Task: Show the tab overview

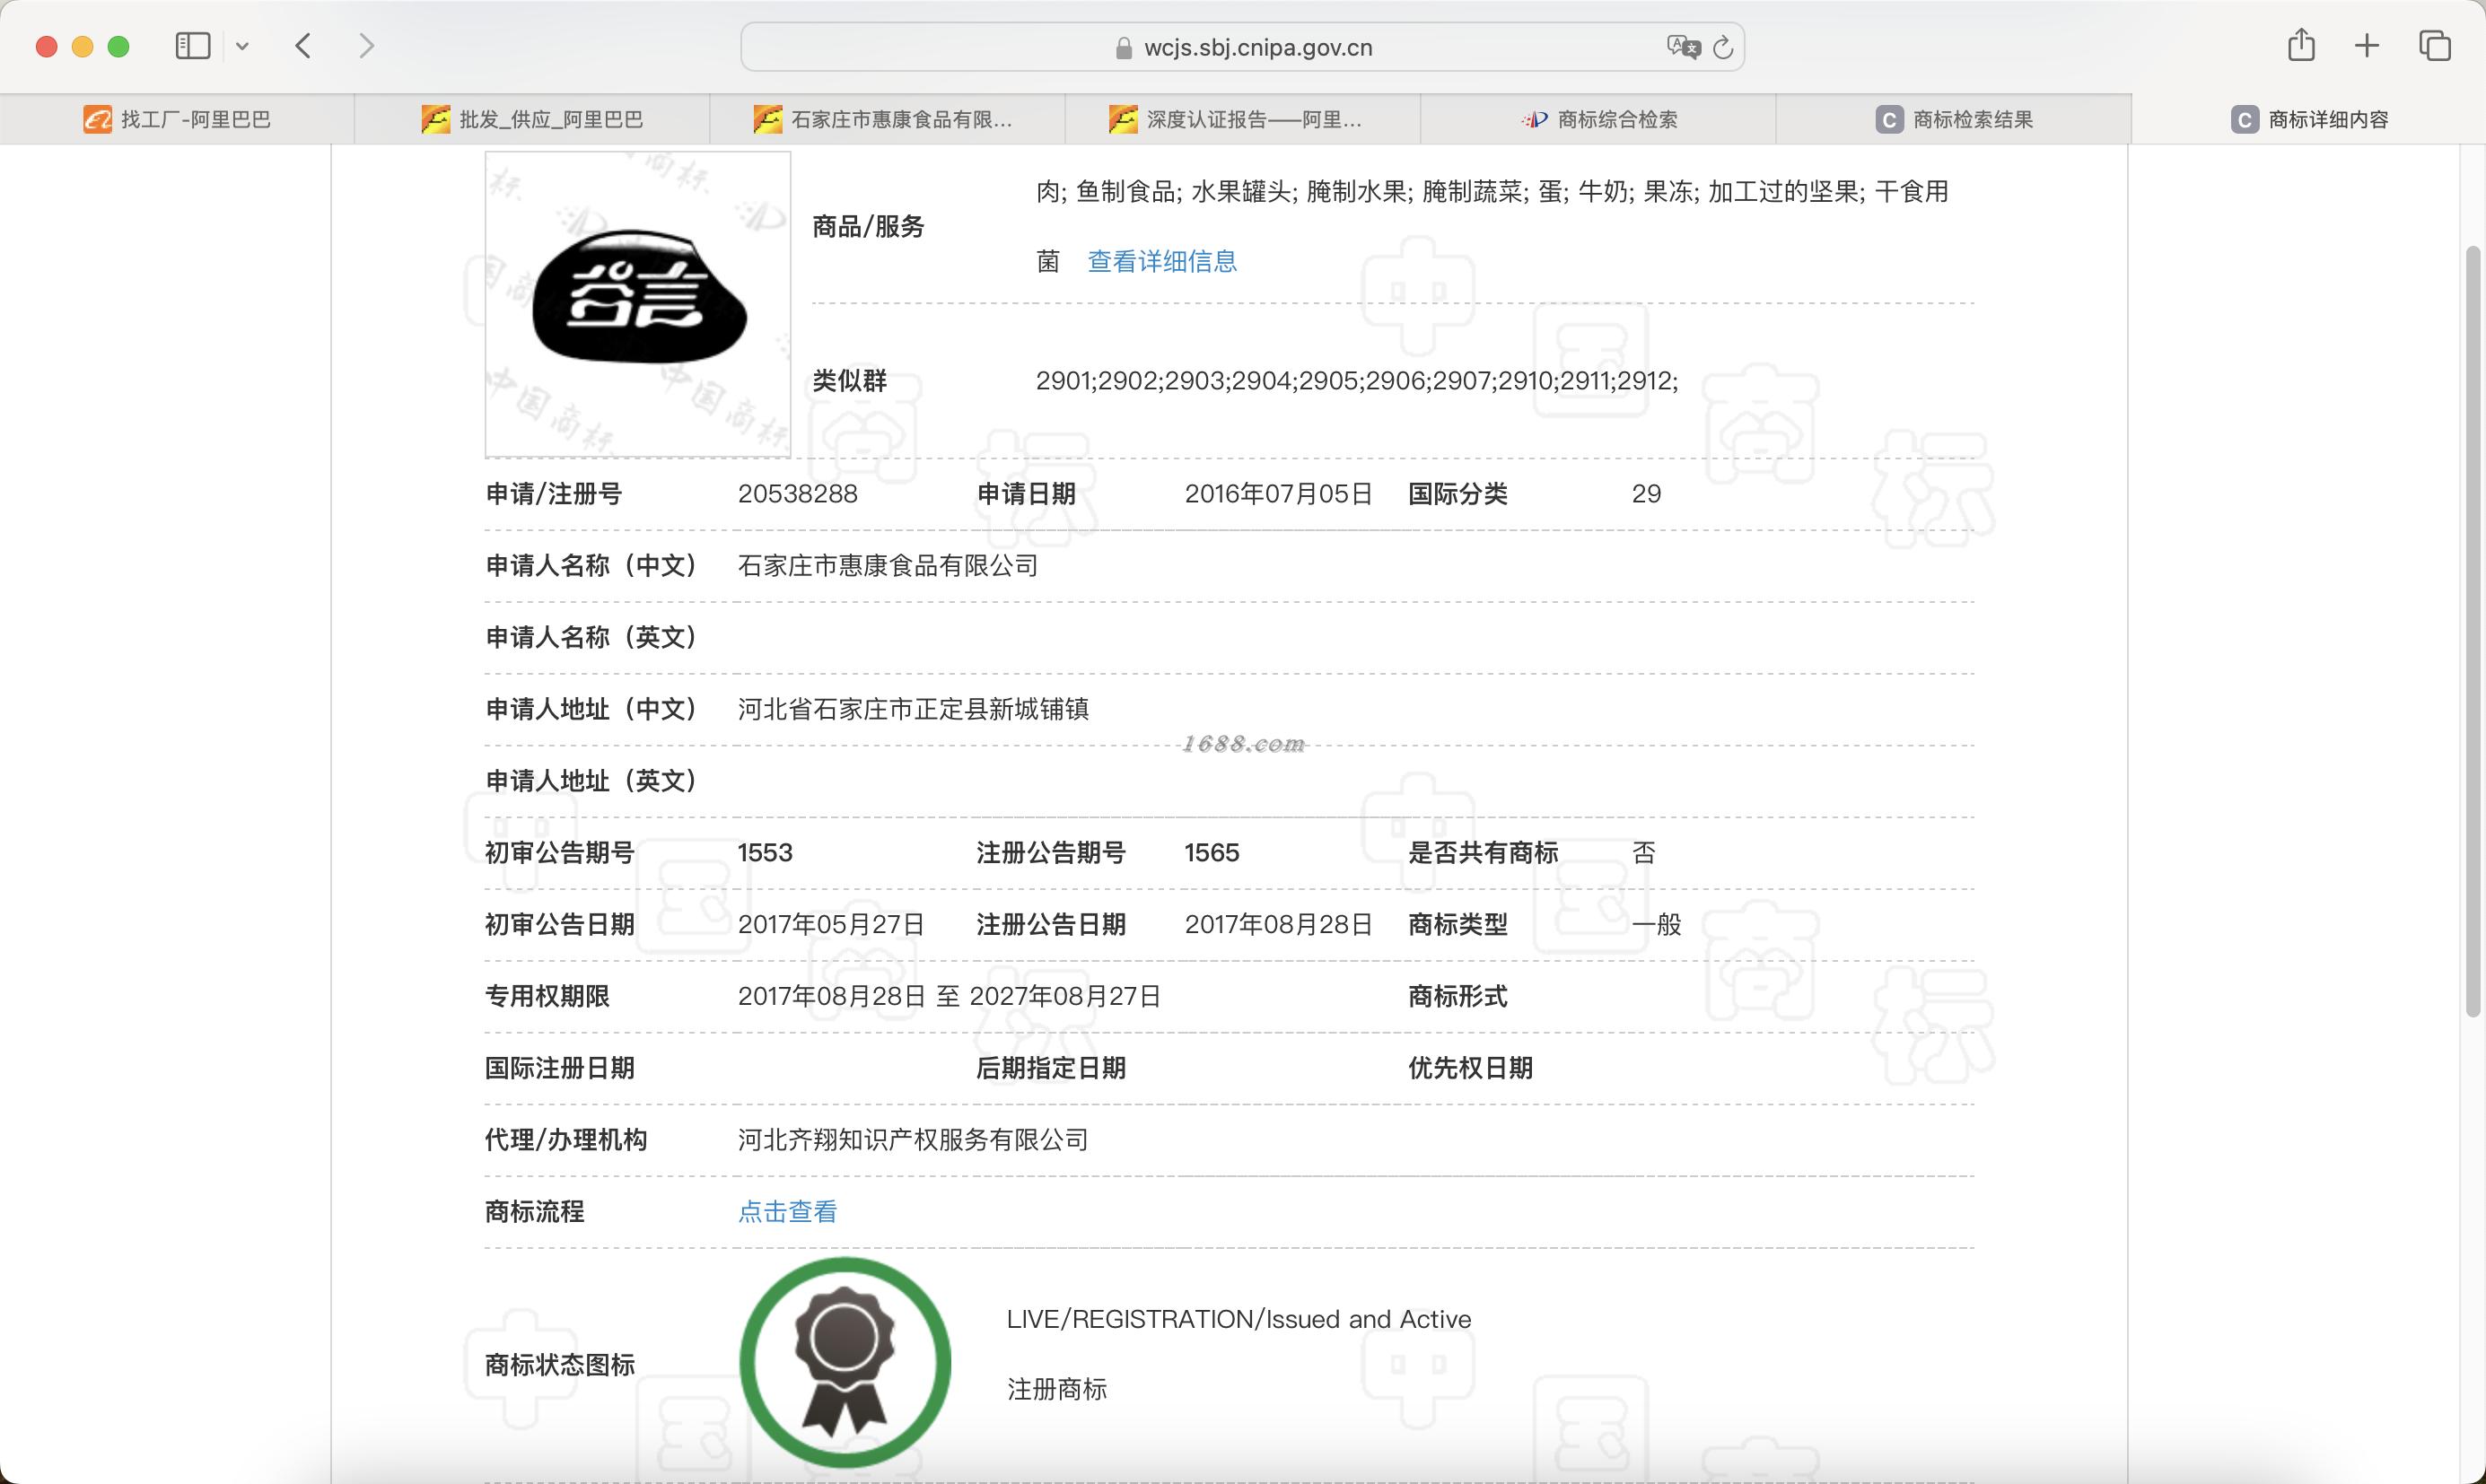Action: pyautogui.click(x=2434, y=46)
